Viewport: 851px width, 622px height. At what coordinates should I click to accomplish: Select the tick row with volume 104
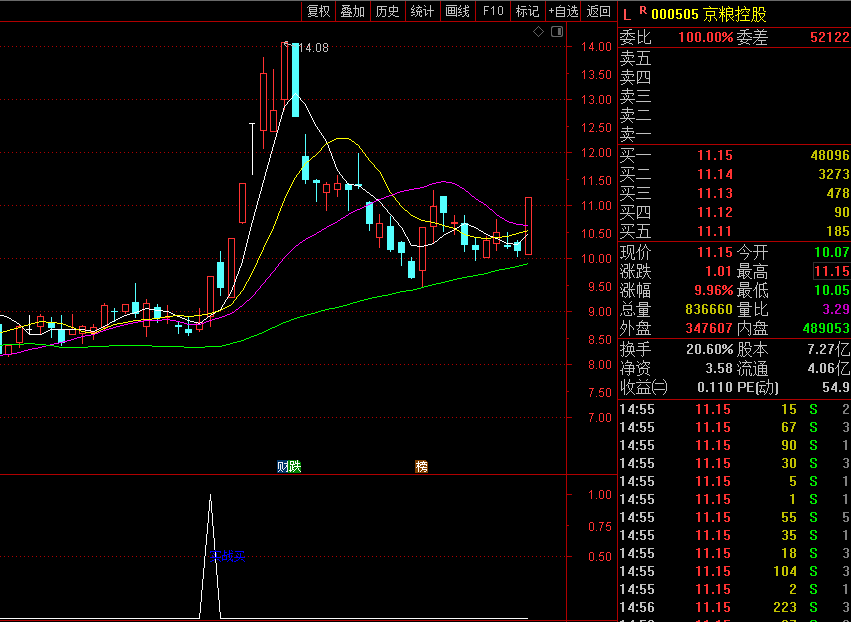tap(734, 572)
